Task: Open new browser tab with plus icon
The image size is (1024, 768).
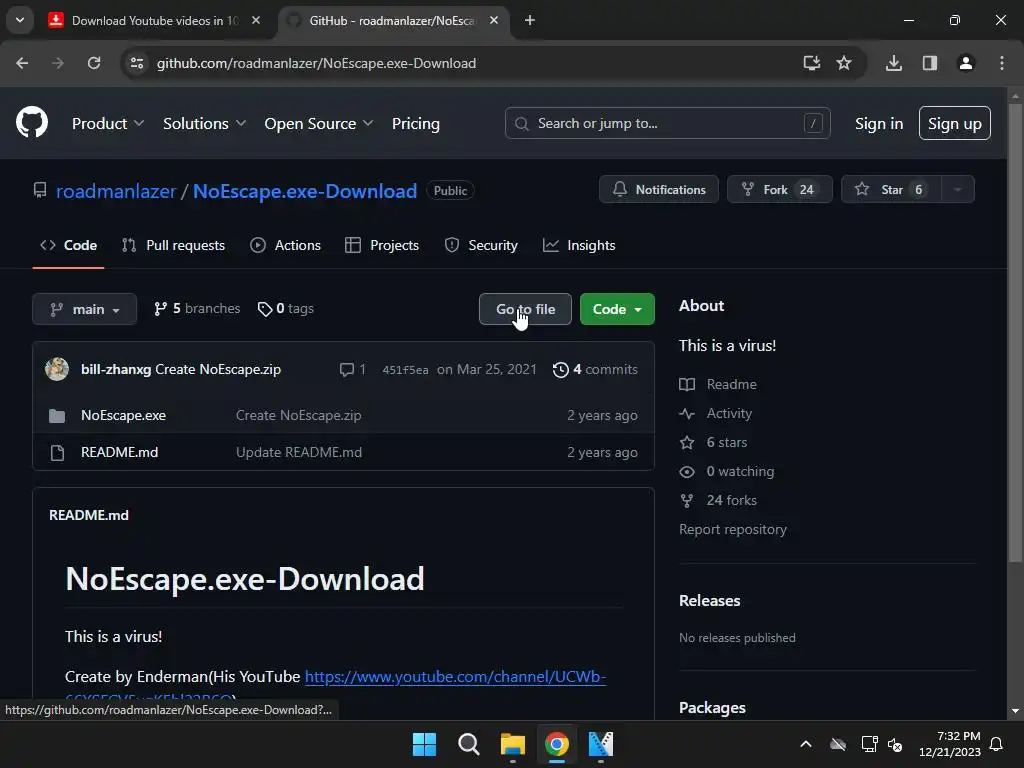Action: (530, 20)
